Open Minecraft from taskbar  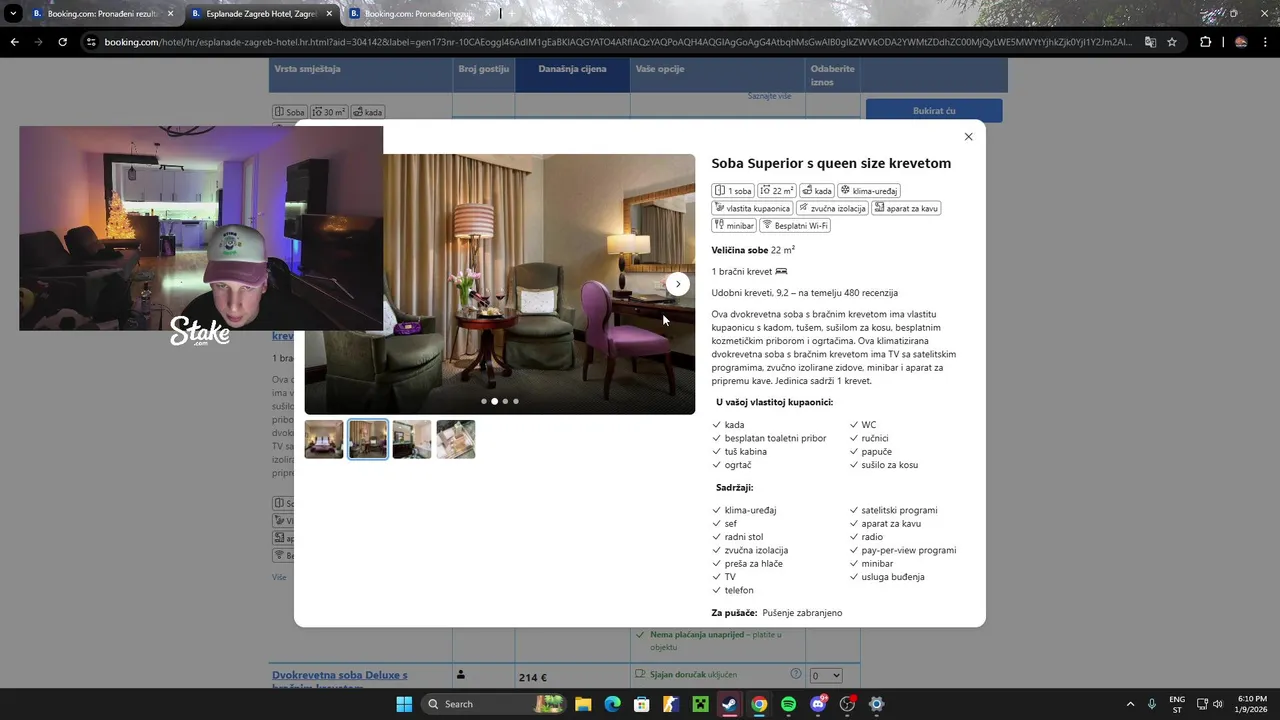701,704
